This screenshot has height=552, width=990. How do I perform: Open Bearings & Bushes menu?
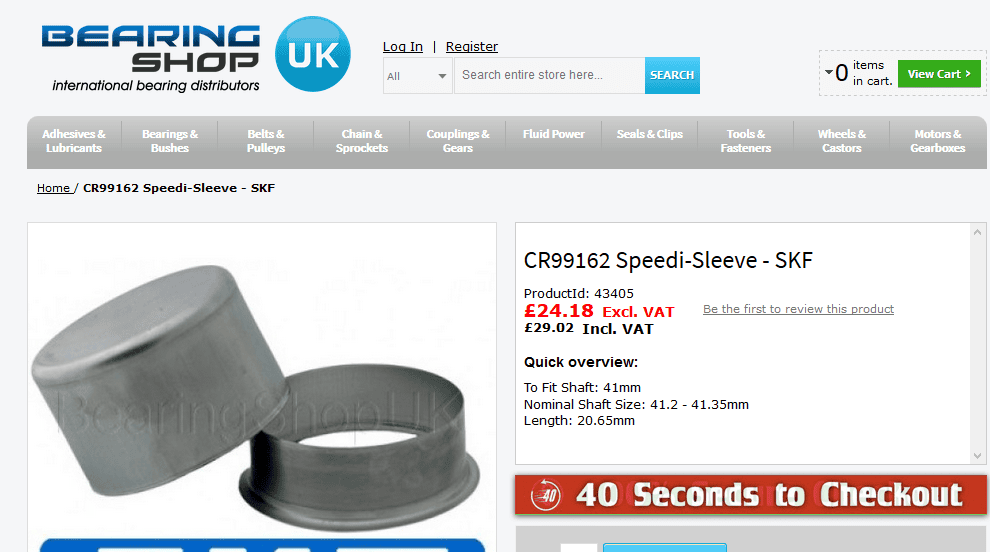tap(170, 141)
